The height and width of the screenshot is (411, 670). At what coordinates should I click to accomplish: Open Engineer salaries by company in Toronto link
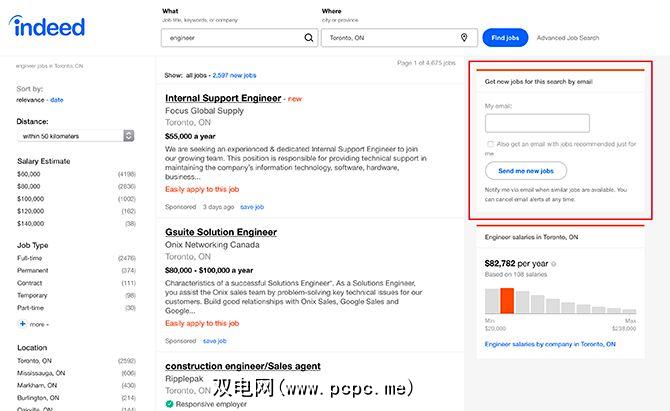548,343
